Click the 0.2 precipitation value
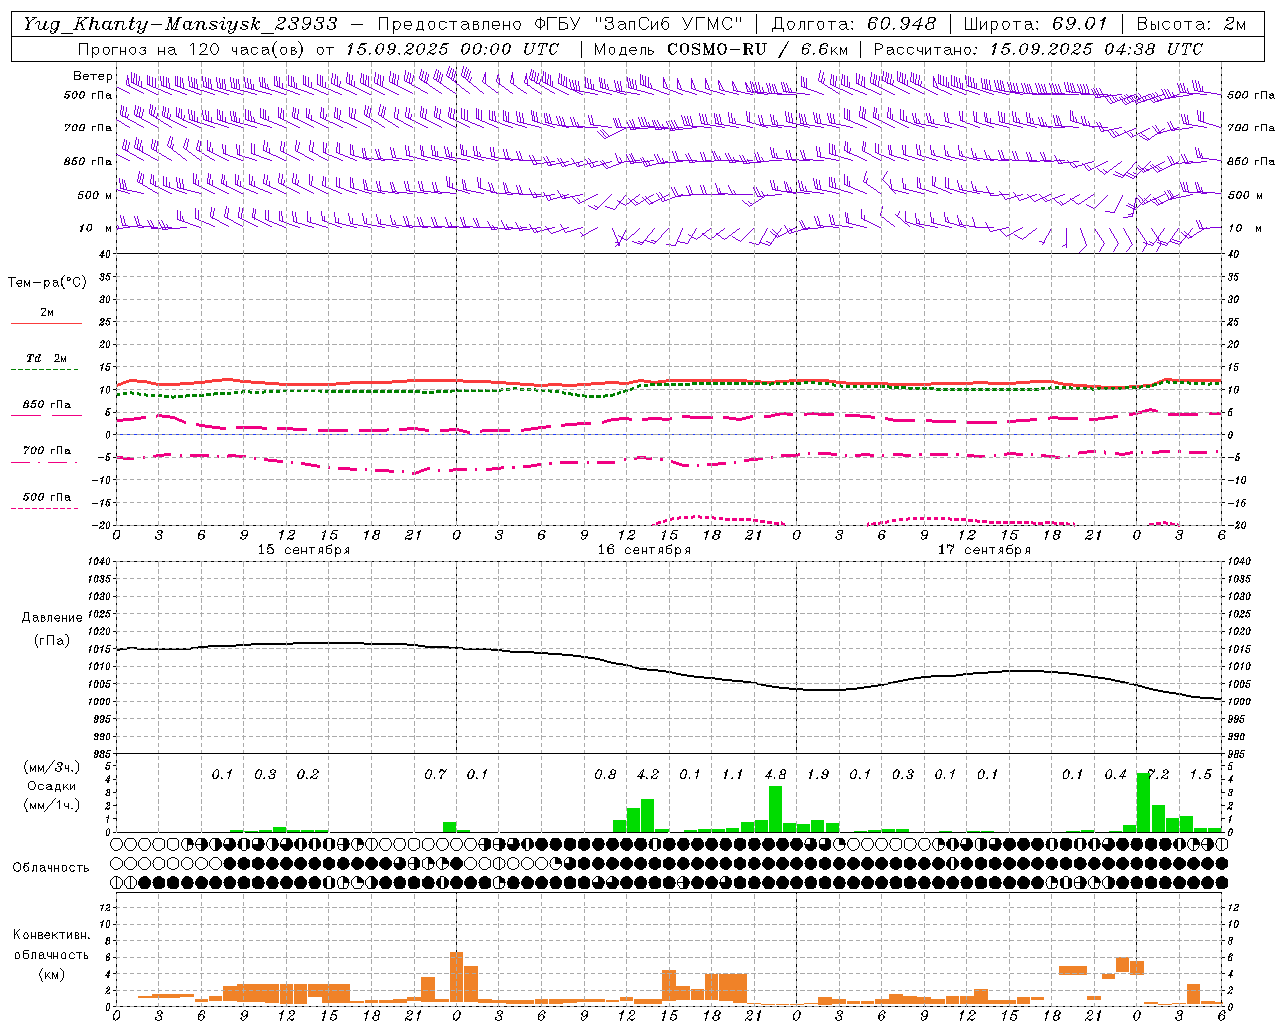Screen dimensions: 1280x1024 coord(308,775)
